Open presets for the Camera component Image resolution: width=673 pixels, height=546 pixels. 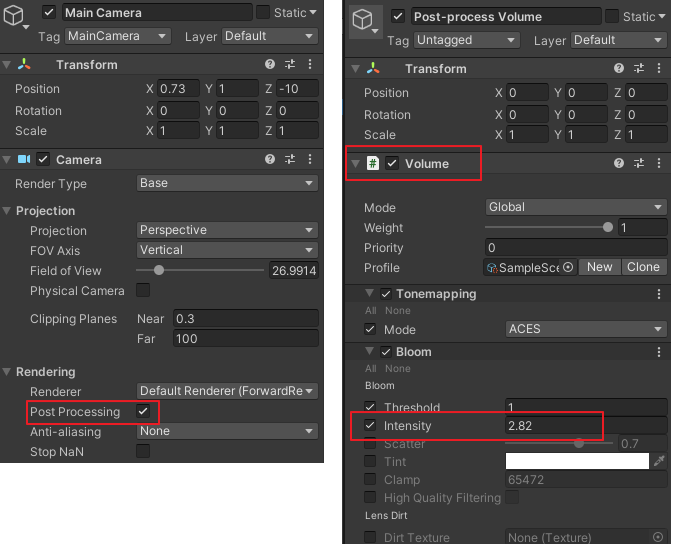pyautogui.click(x=290, y=159)
